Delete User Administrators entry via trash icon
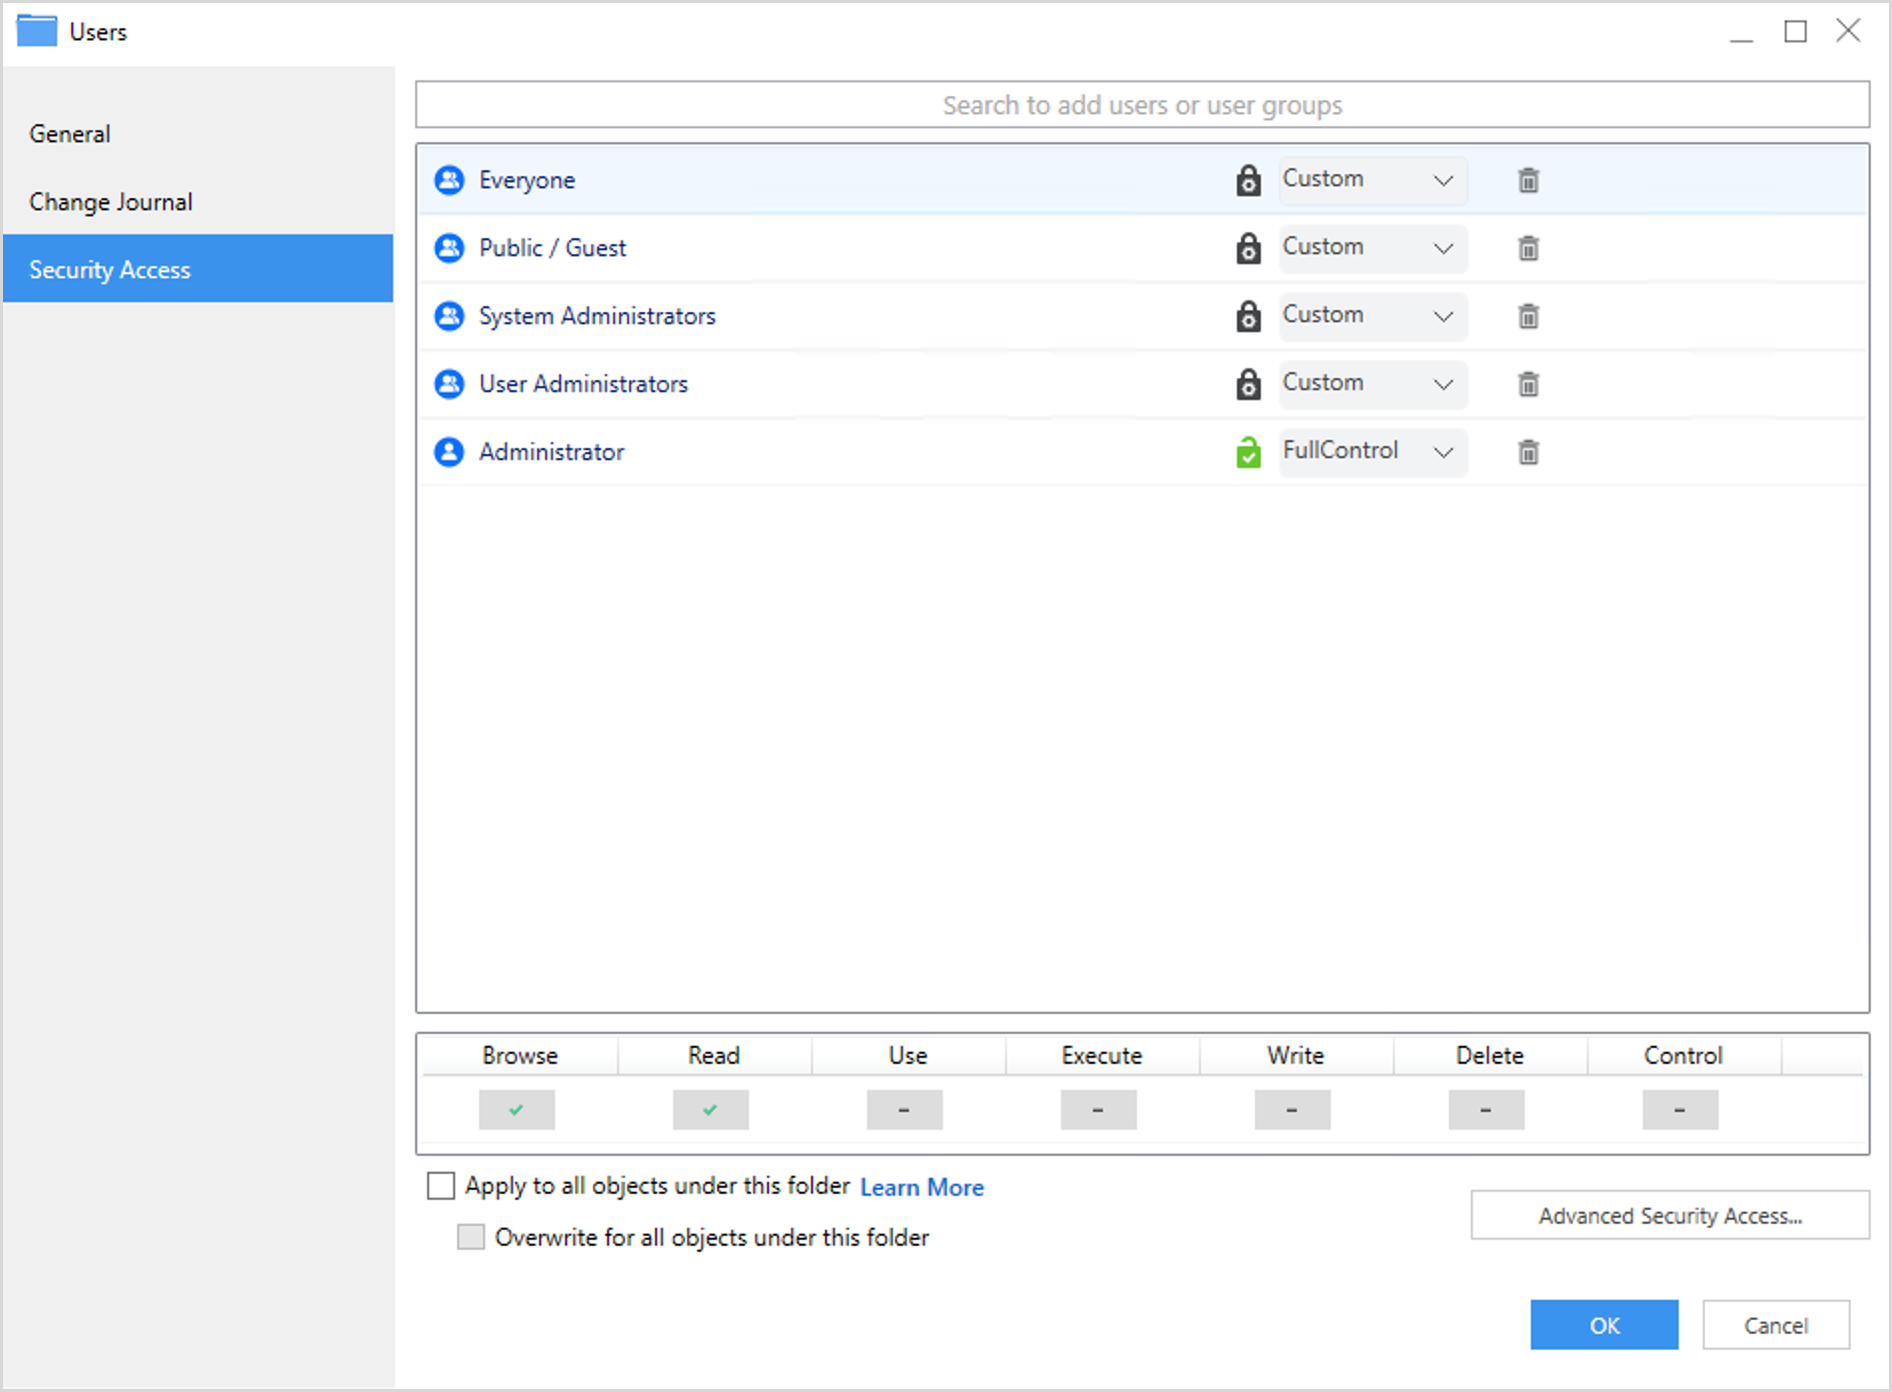The image size is (1892, 1392). pyautogui.click(x=1528, y=385)
